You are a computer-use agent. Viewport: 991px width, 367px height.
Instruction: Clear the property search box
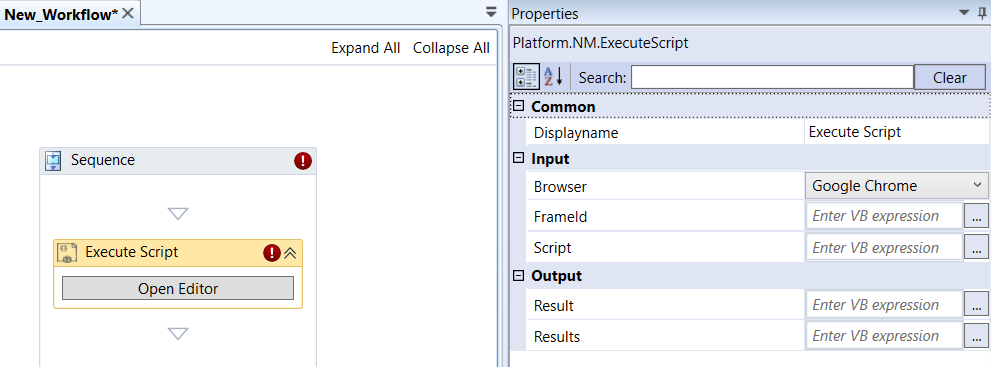[949, 78]
